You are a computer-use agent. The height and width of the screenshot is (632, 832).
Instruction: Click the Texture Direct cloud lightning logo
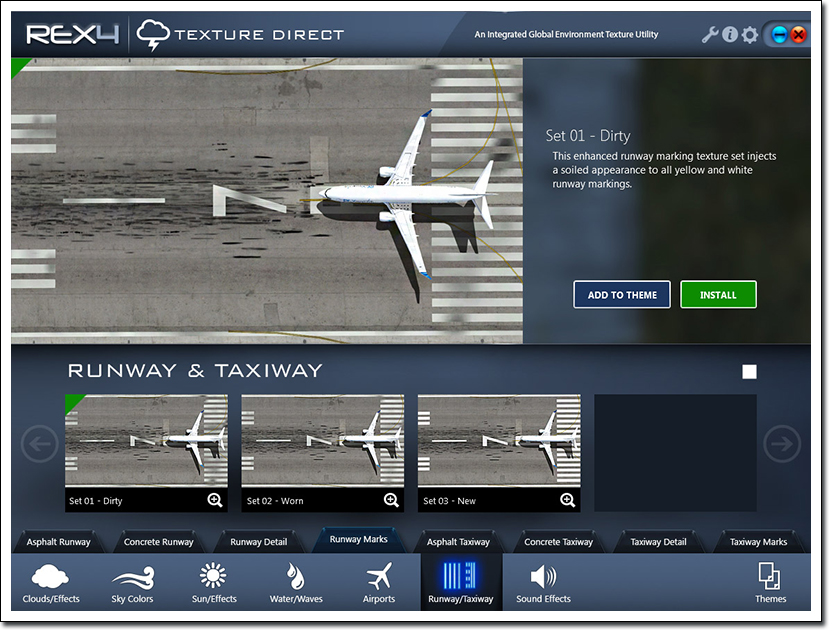click(x=153, y=34)
